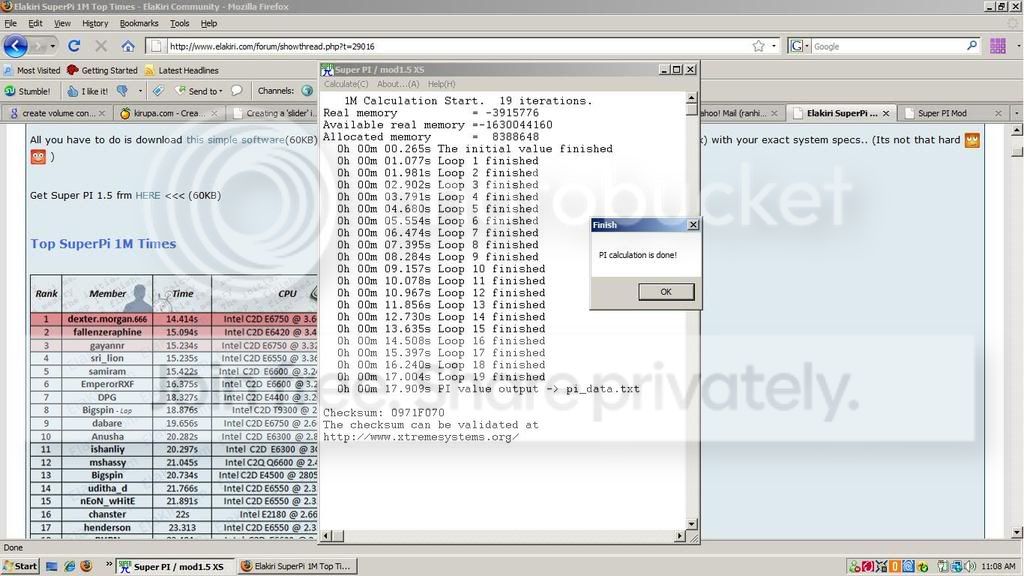Click OK in the Finish dialog

665,292
